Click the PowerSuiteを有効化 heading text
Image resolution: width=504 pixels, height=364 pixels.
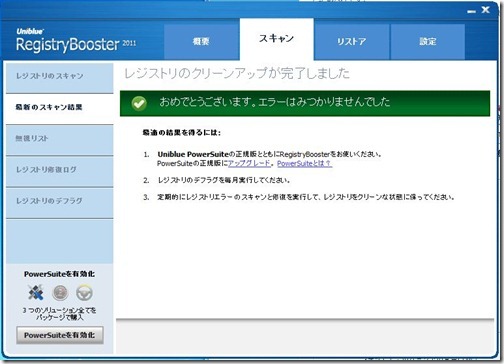[x=59, y=274]
